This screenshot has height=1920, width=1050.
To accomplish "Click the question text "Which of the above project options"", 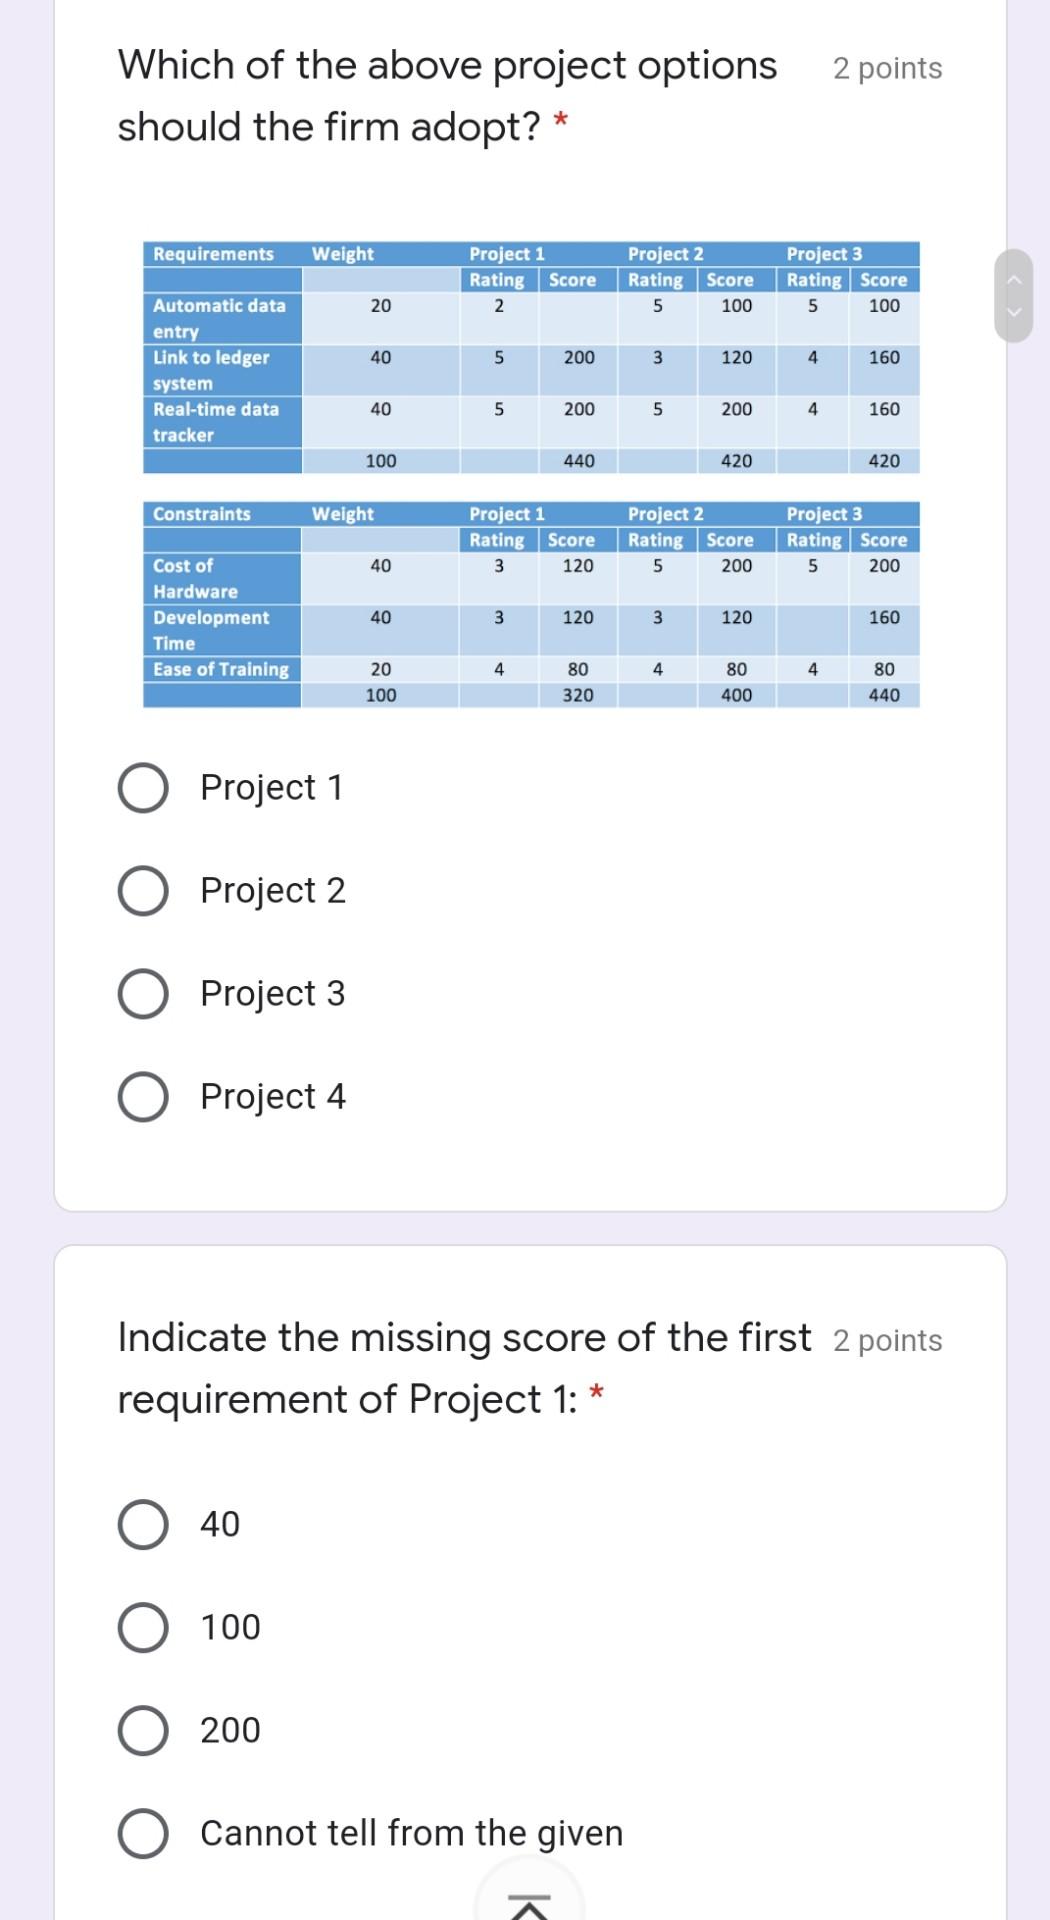I will tap(446, 64).
